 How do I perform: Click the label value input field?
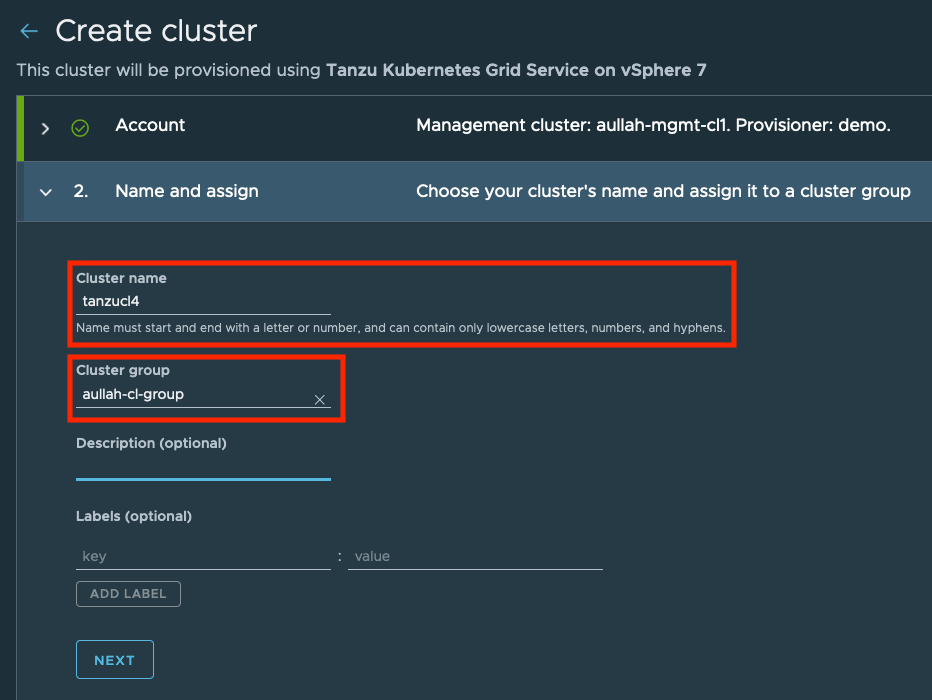click(x=475, y=556)
